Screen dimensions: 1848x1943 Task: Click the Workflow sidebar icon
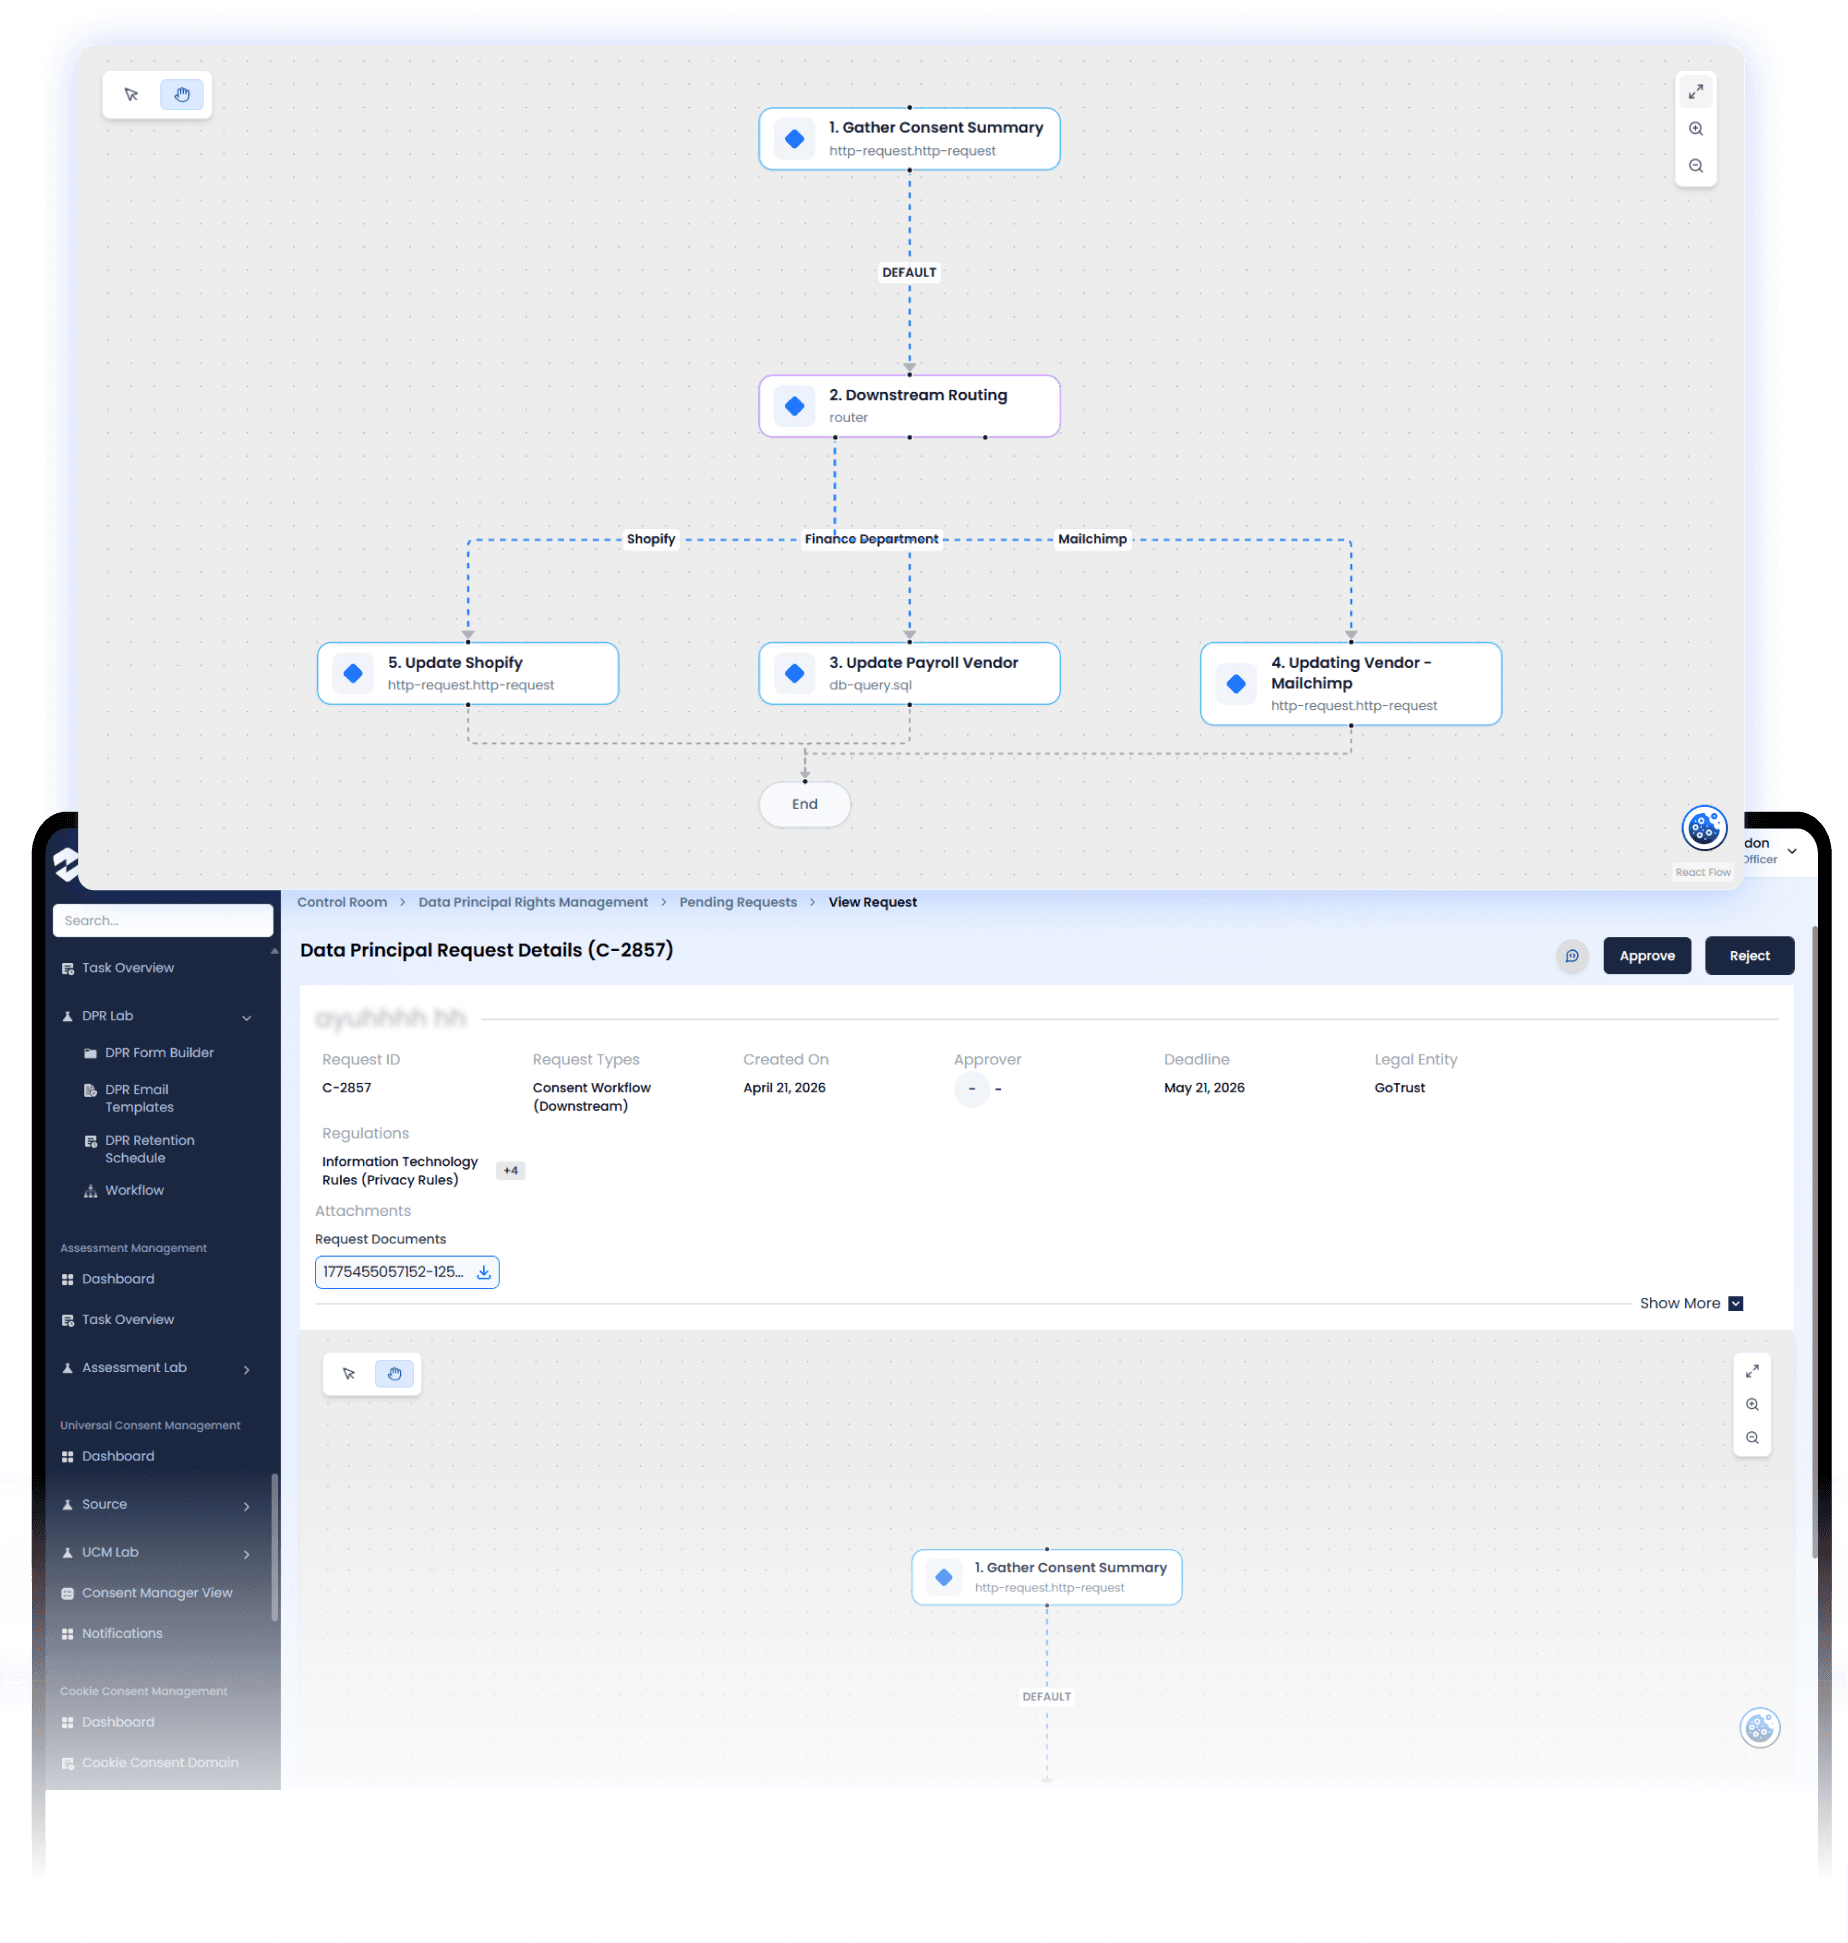tap(91, 1190)
